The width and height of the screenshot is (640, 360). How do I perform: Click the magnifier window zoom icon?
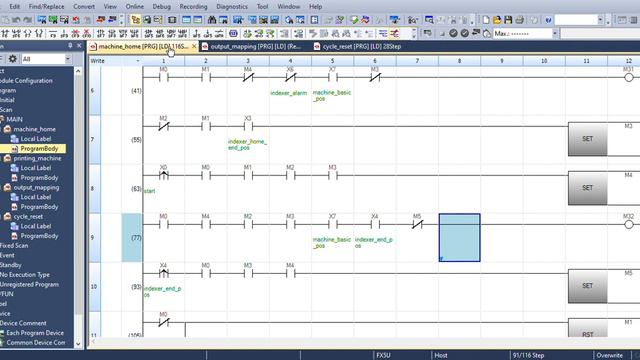(x=429, y=20)
